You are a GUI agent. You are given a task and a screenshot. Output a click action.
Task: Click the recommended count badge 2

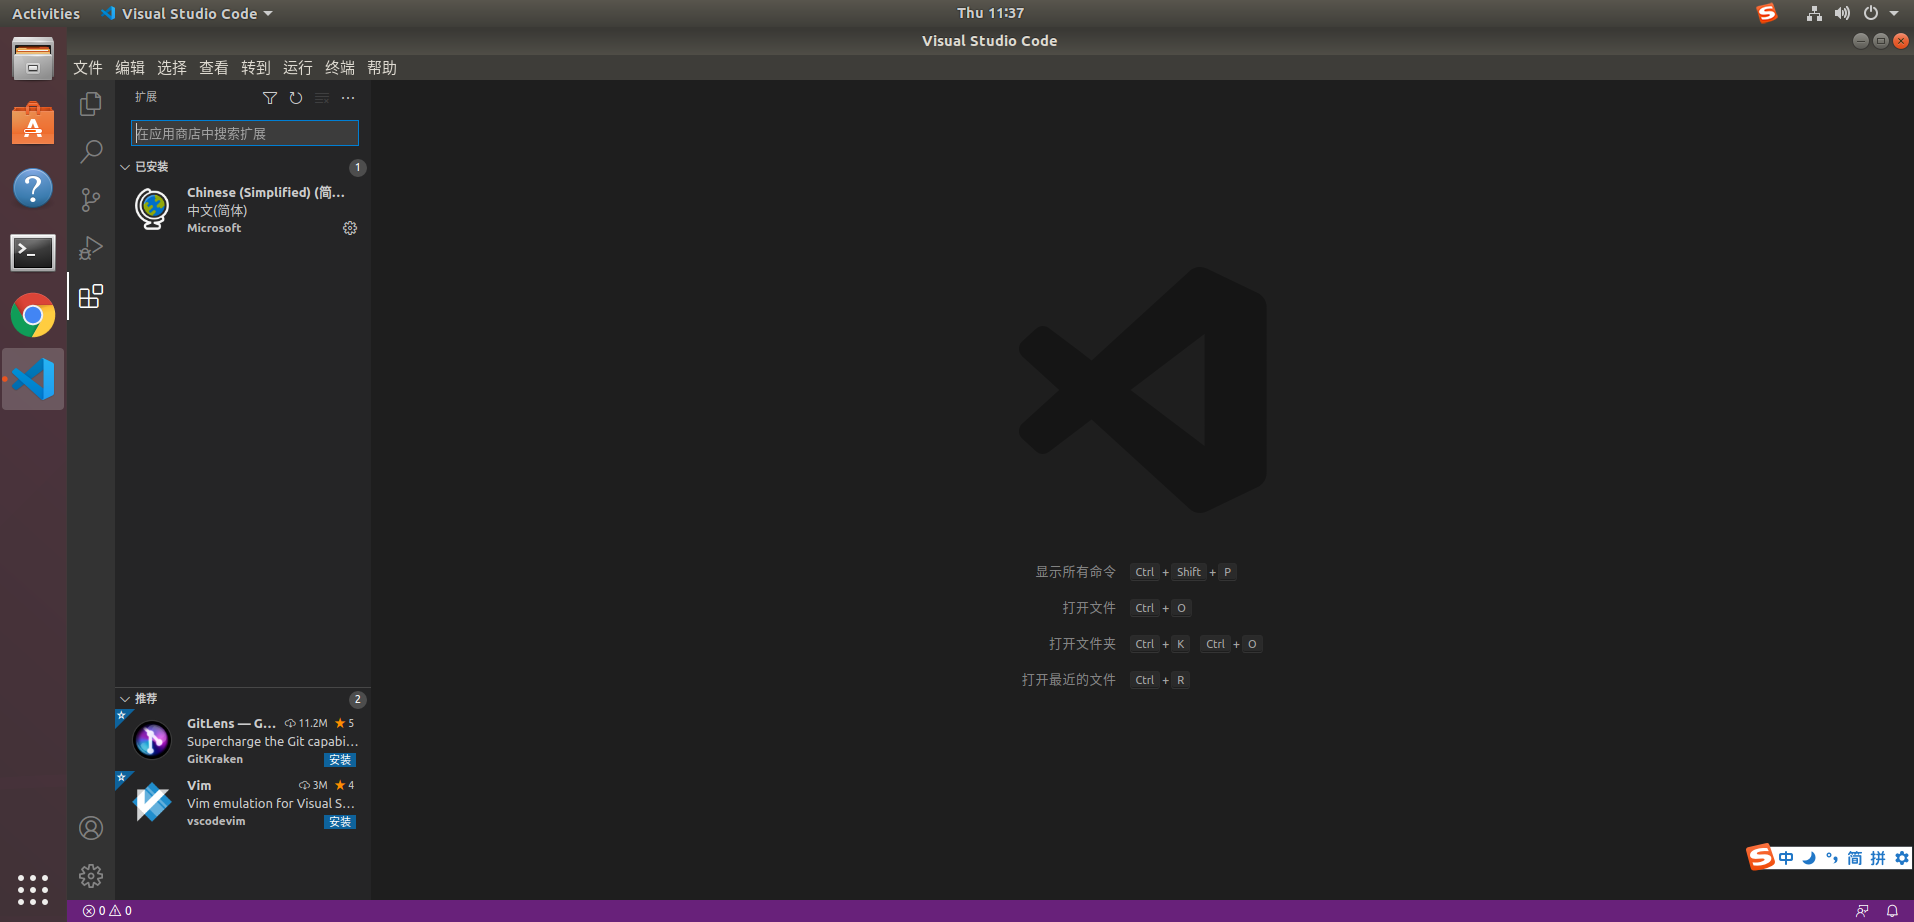pyautogui.click(x=358, y=699)
